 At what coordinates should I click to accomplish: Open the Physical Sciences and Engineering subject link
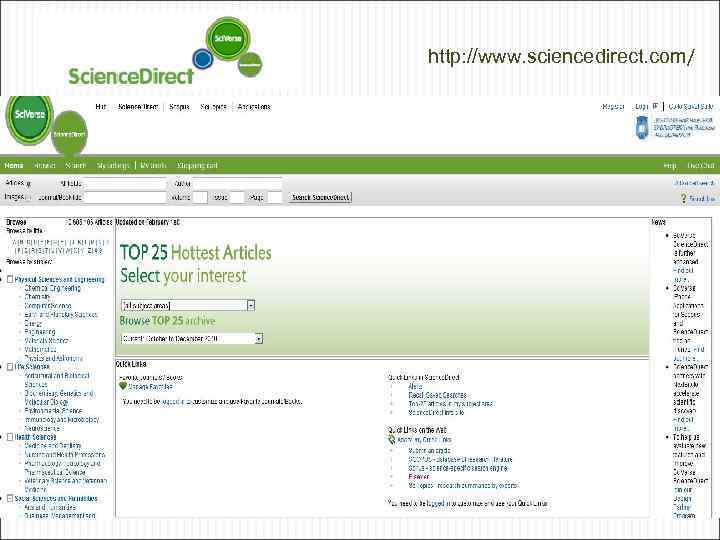(59, 280)
